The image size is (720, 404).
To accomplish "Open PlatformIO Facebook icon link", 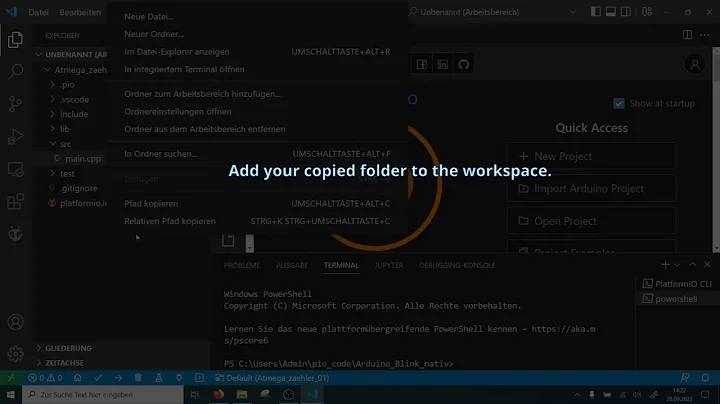I will (x=422, y=64).
